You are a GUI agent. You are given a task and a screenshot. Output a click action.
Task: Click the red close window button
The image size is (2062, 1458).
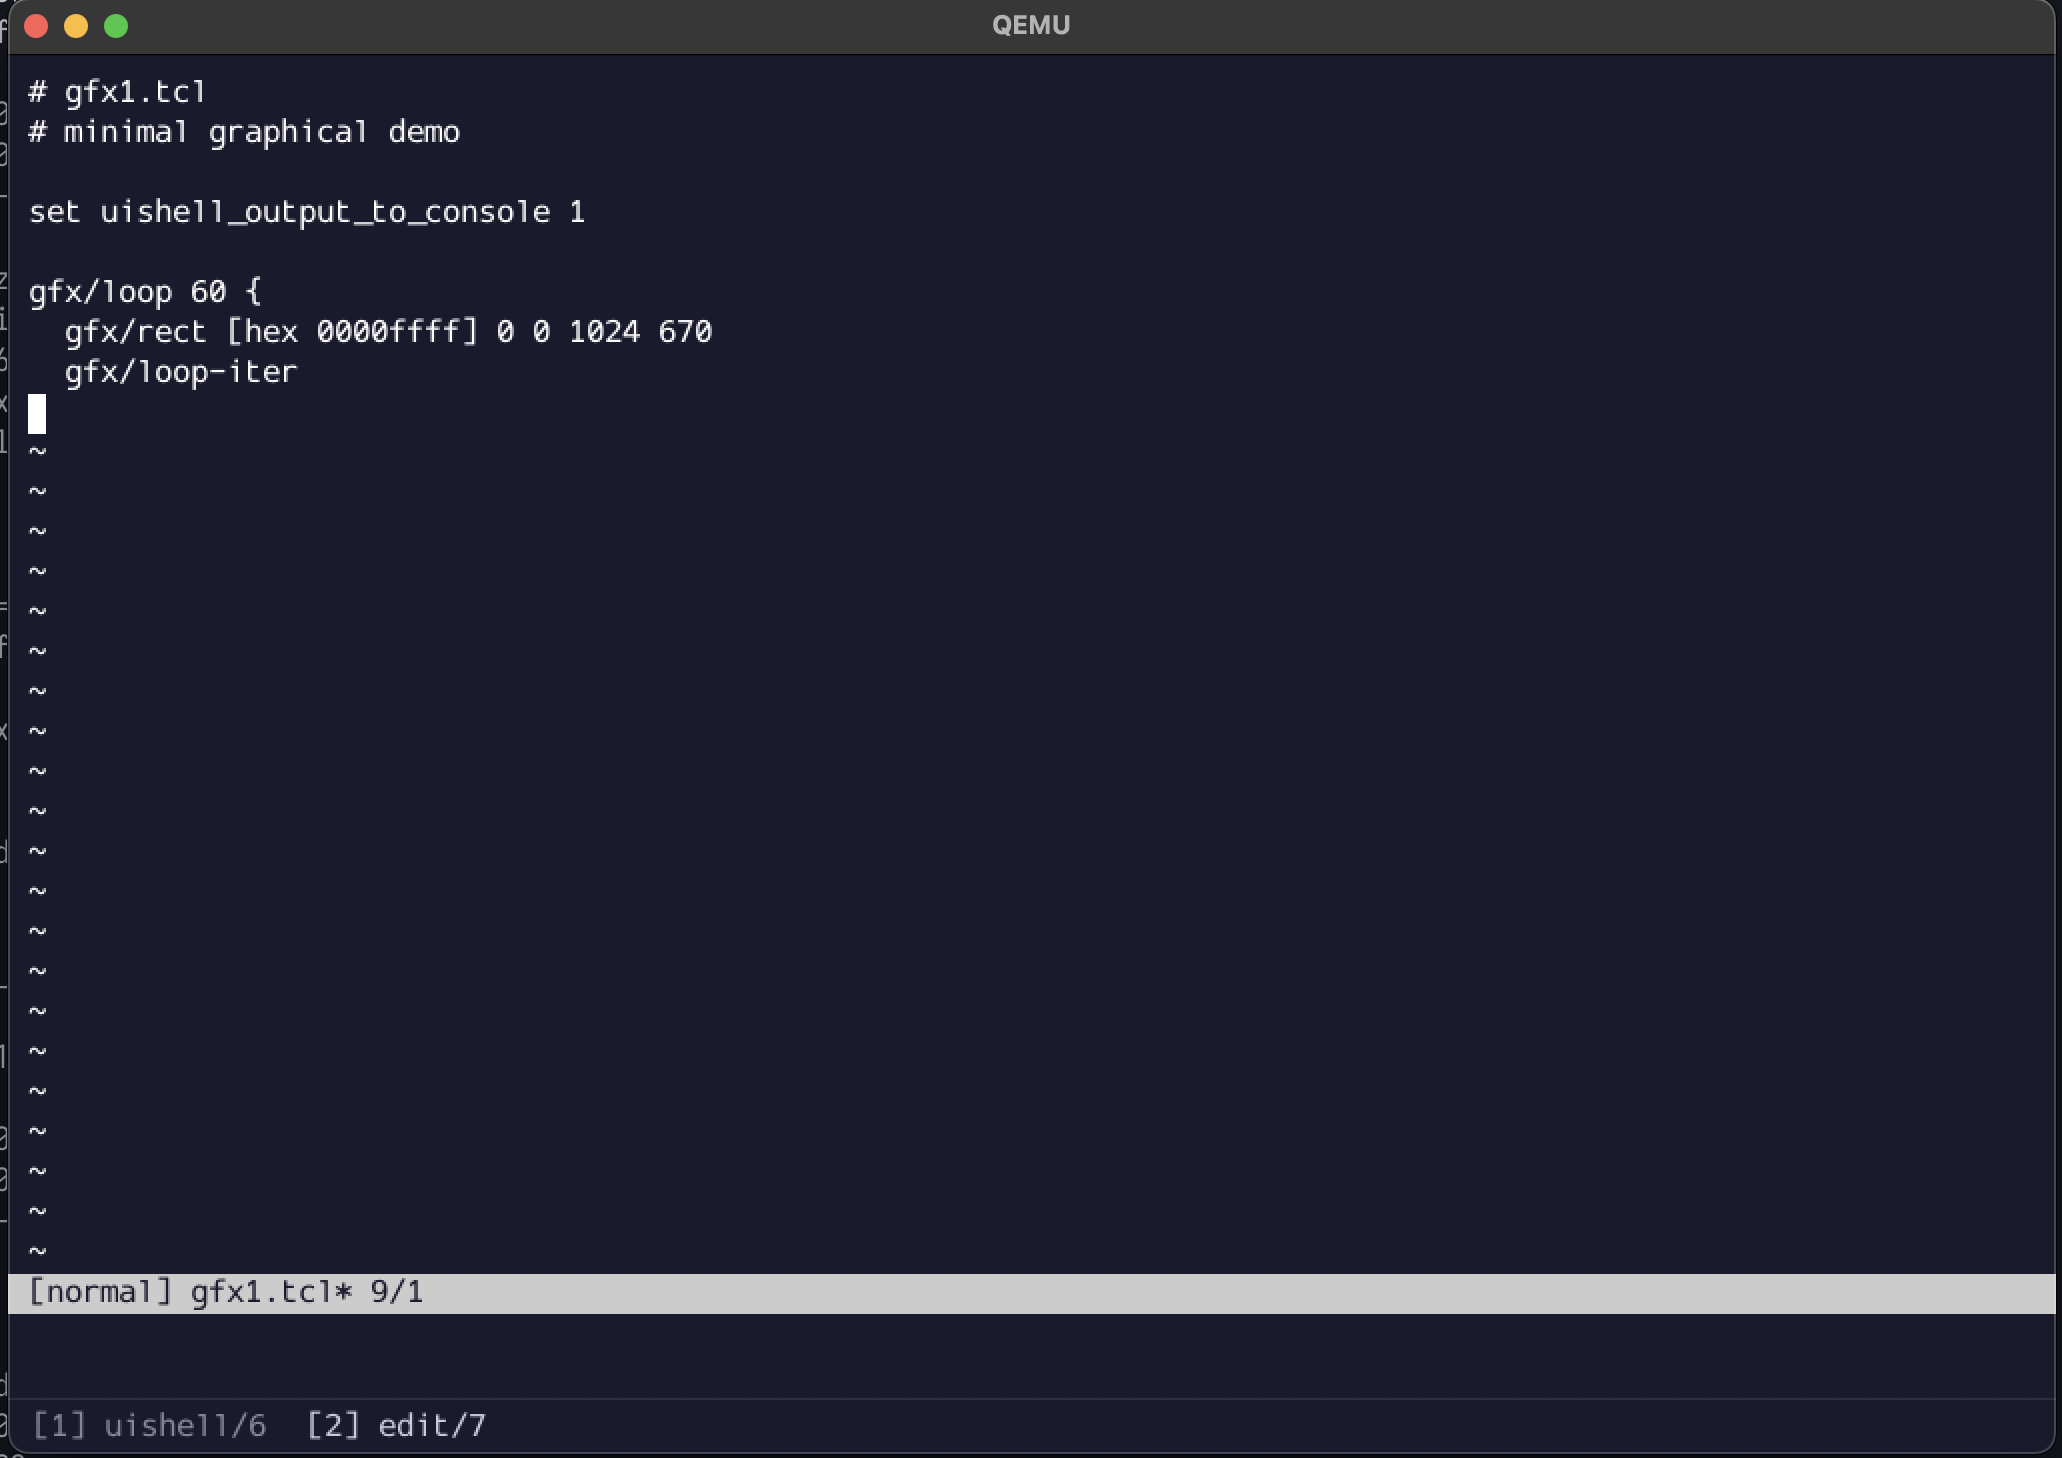tap(36, 26)
